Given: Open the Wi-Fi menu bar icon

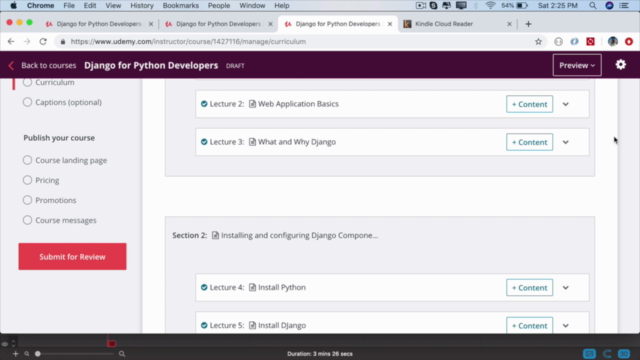Looking at the screenshot, I should [490, 5].
